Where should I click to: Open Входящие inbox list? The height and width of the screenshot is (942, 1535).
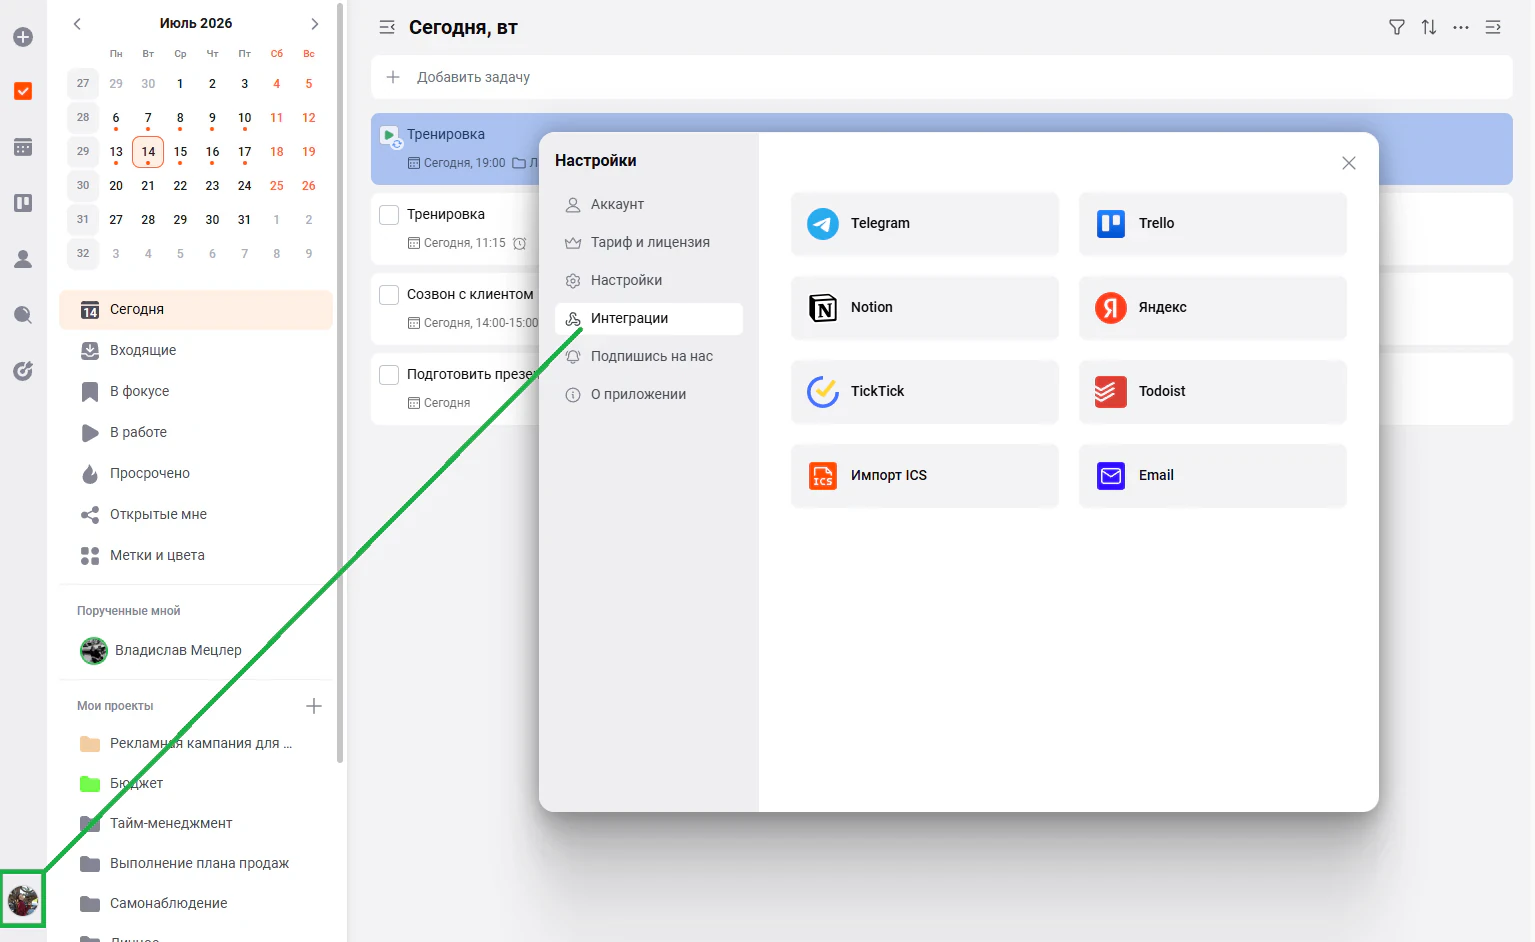pyautogui.click(x=196, y=350)
